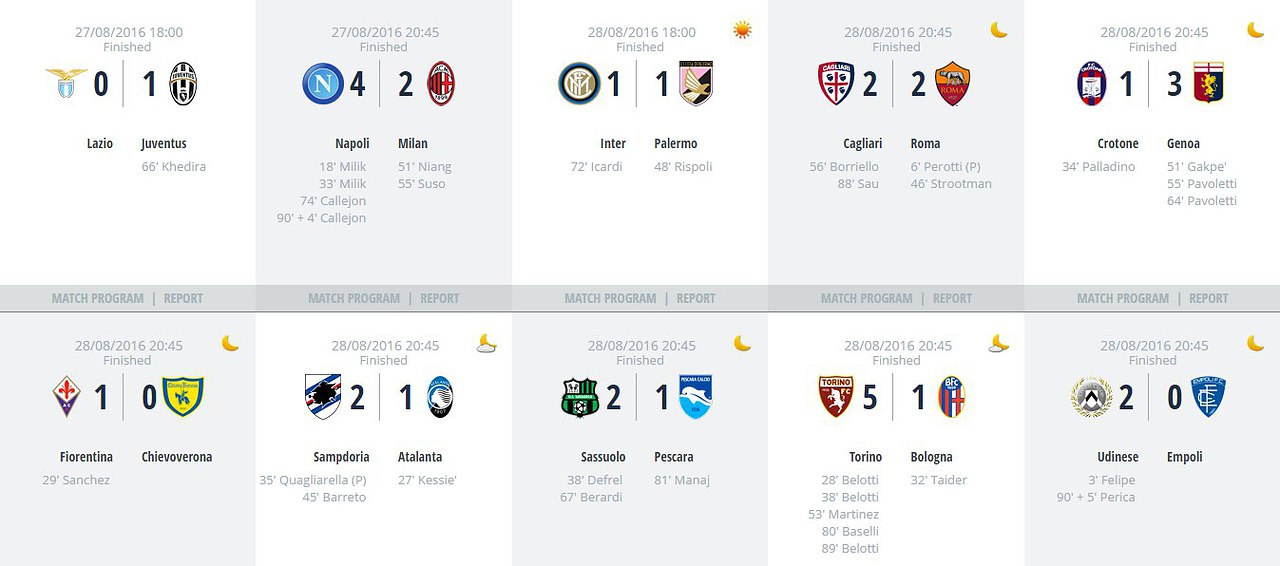
Task: Open Report for Cagliari-Roma match
Action: pos(952,298)
